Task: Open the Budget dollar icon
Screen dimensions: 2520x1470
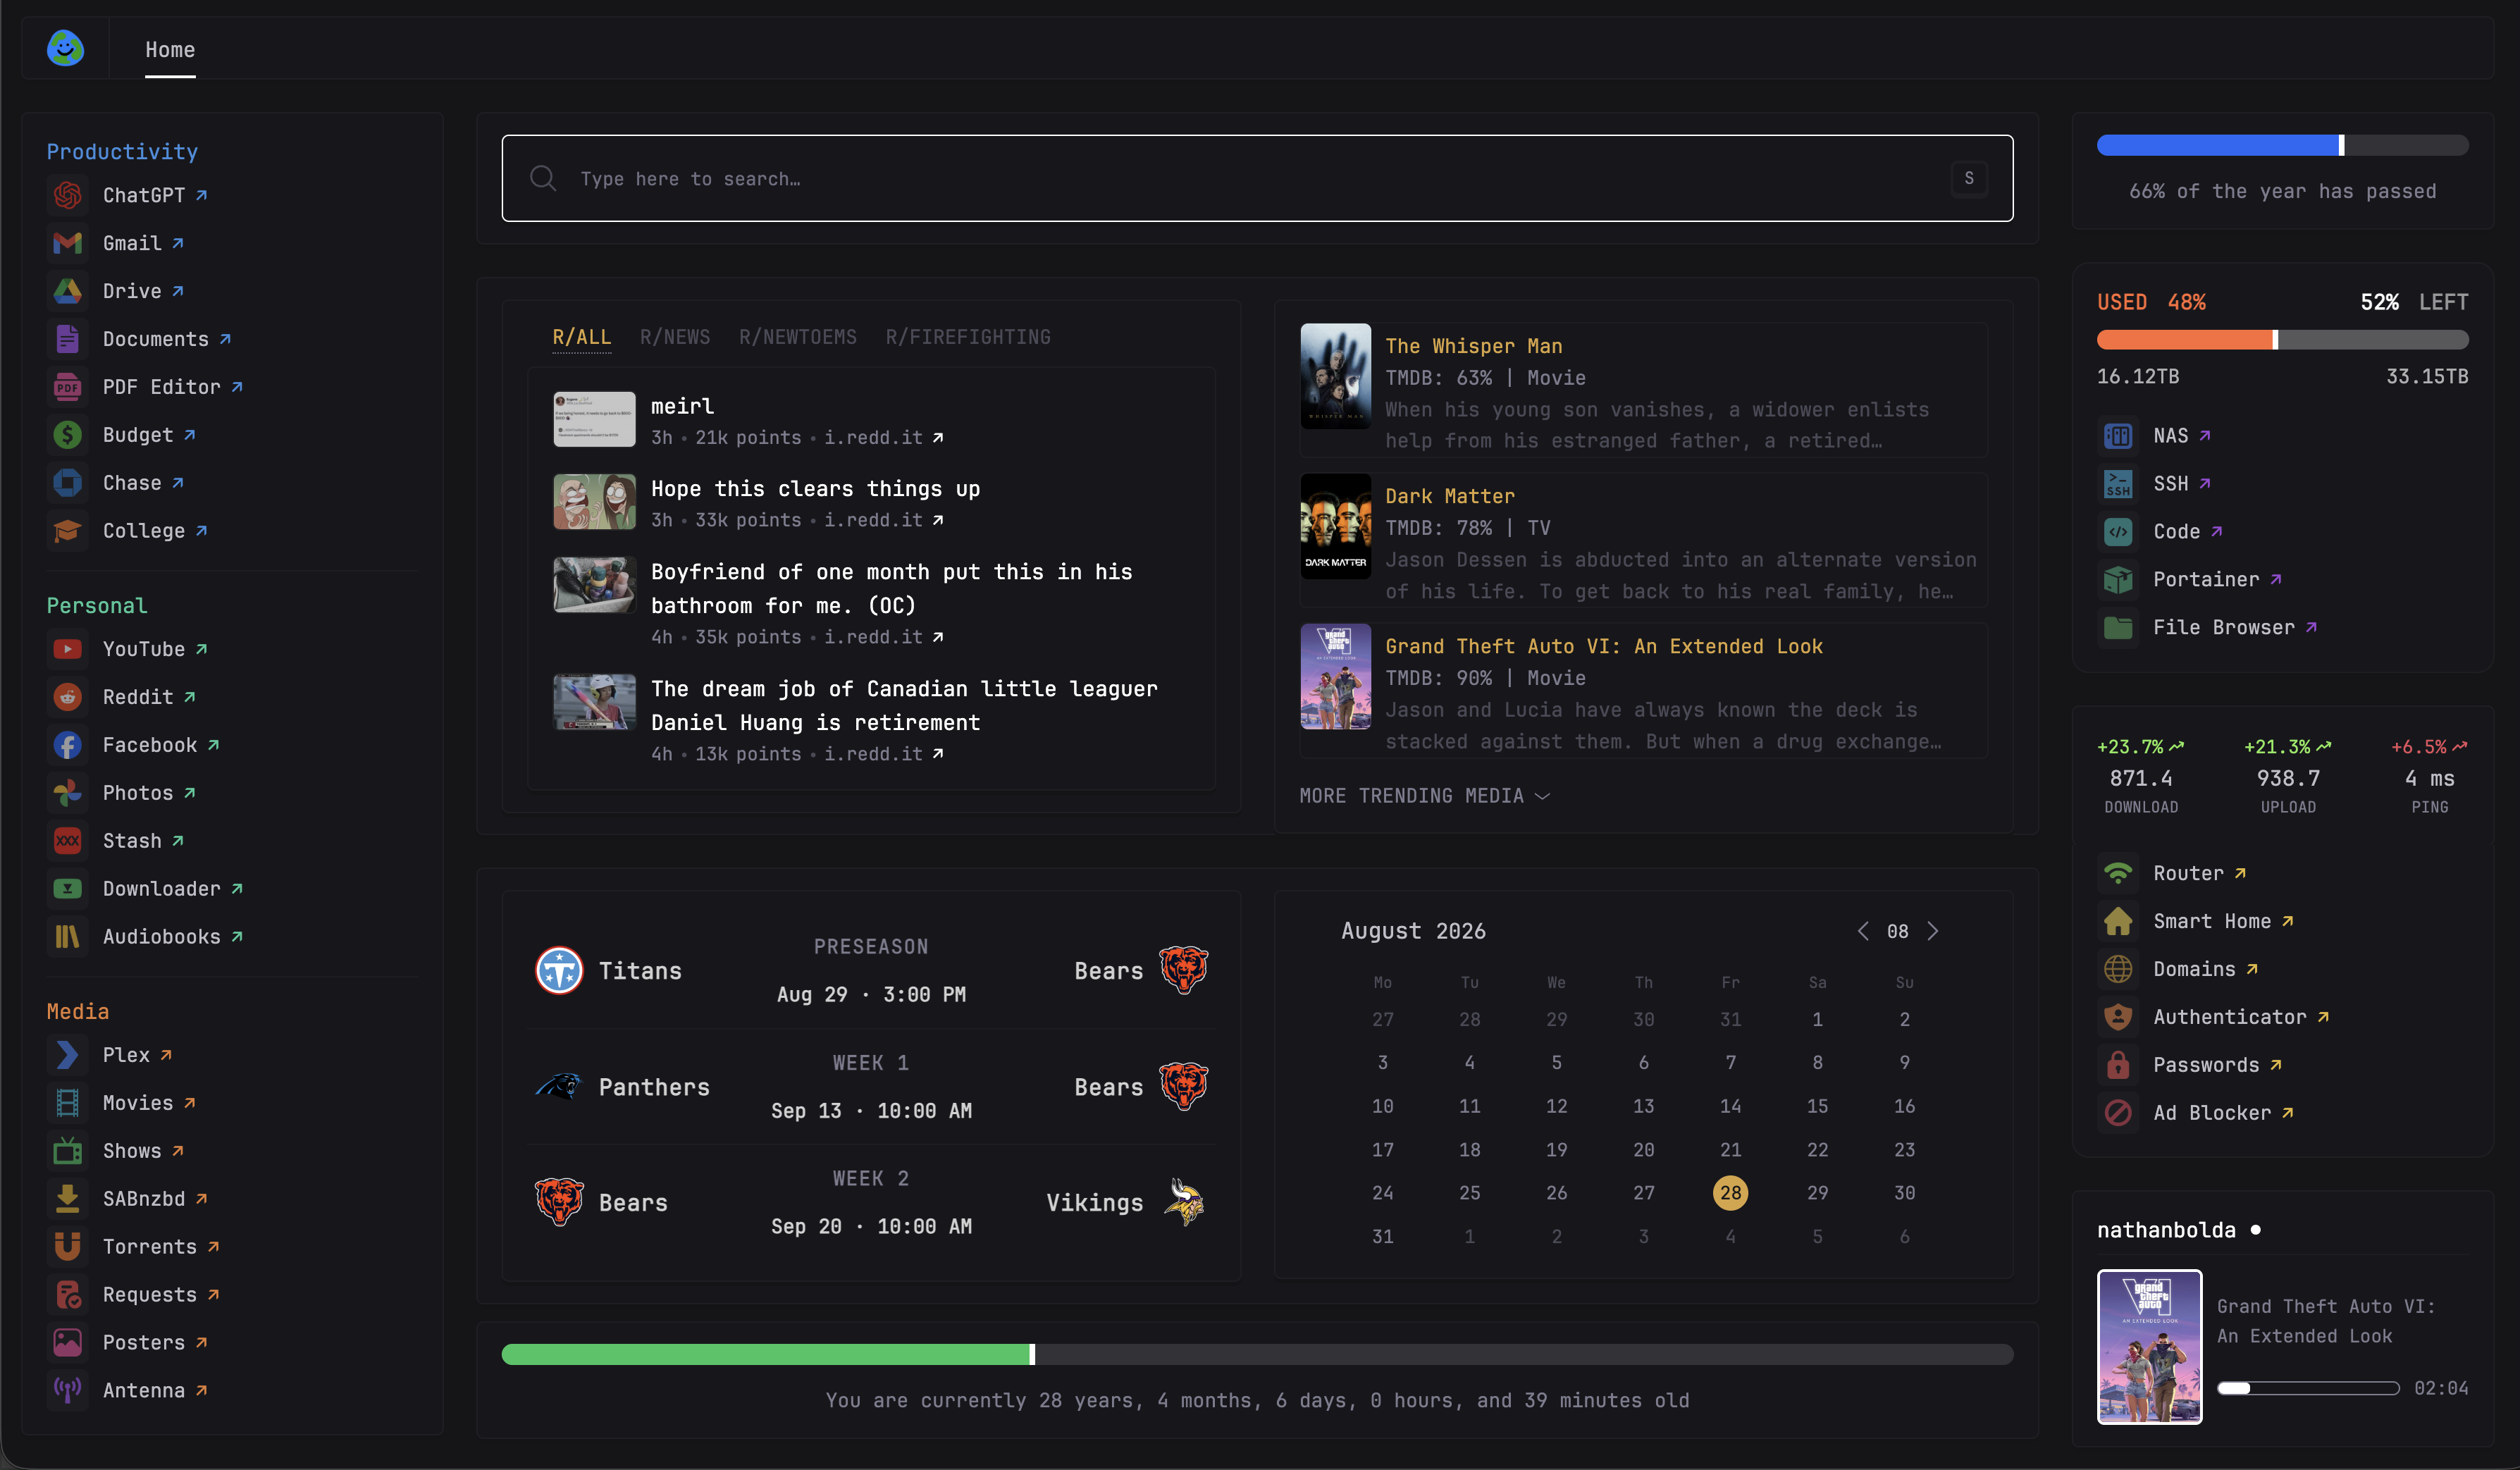Action: (67, 435)
